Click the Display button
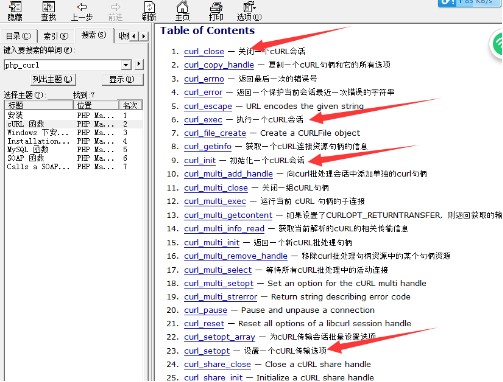503x382 pixels. pos(122,79)
